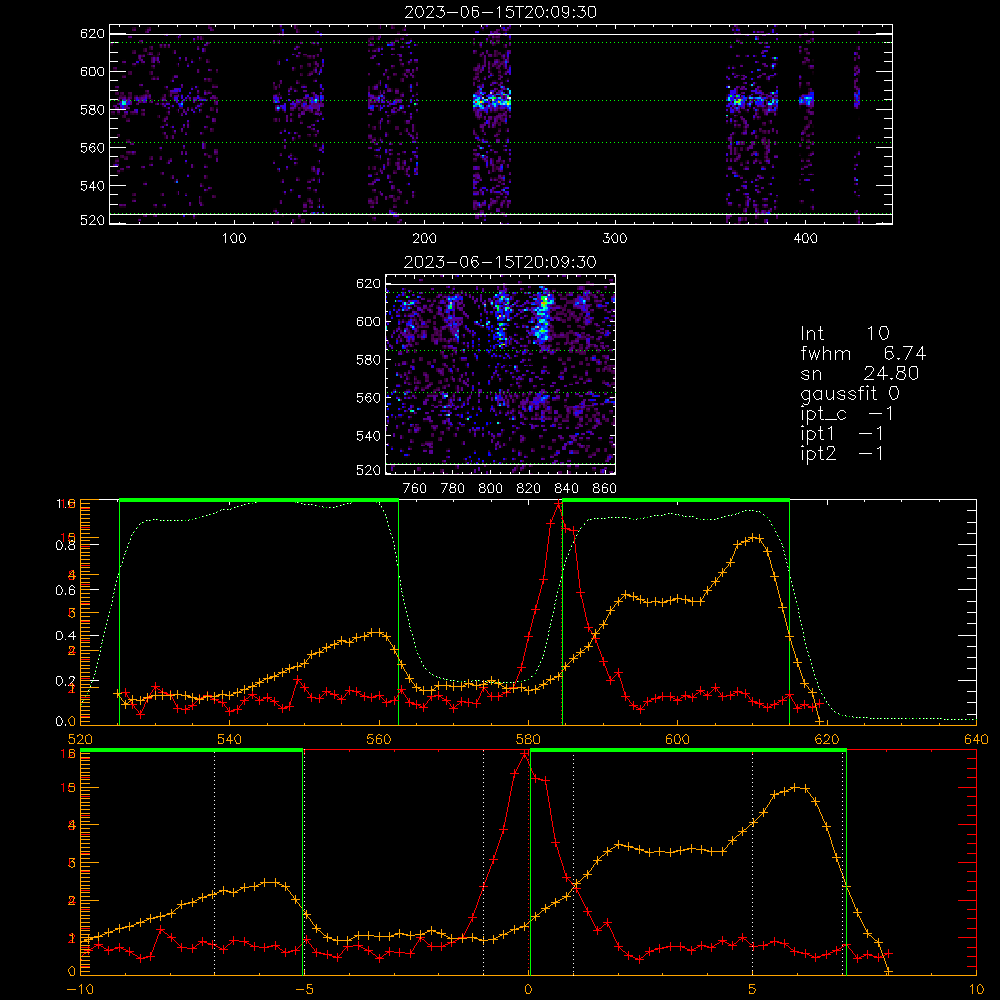Viewport: 1000px width, 1000px height.
Task: Click x-axis label 200 on top spectrogram
Action: click(x=424, y=239)
